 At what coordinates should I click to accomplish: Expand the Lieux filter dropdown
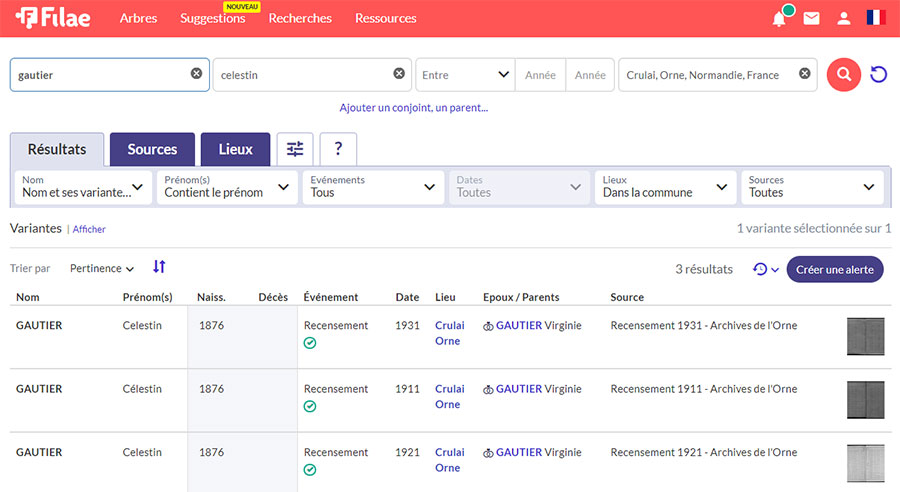point(665,187)
